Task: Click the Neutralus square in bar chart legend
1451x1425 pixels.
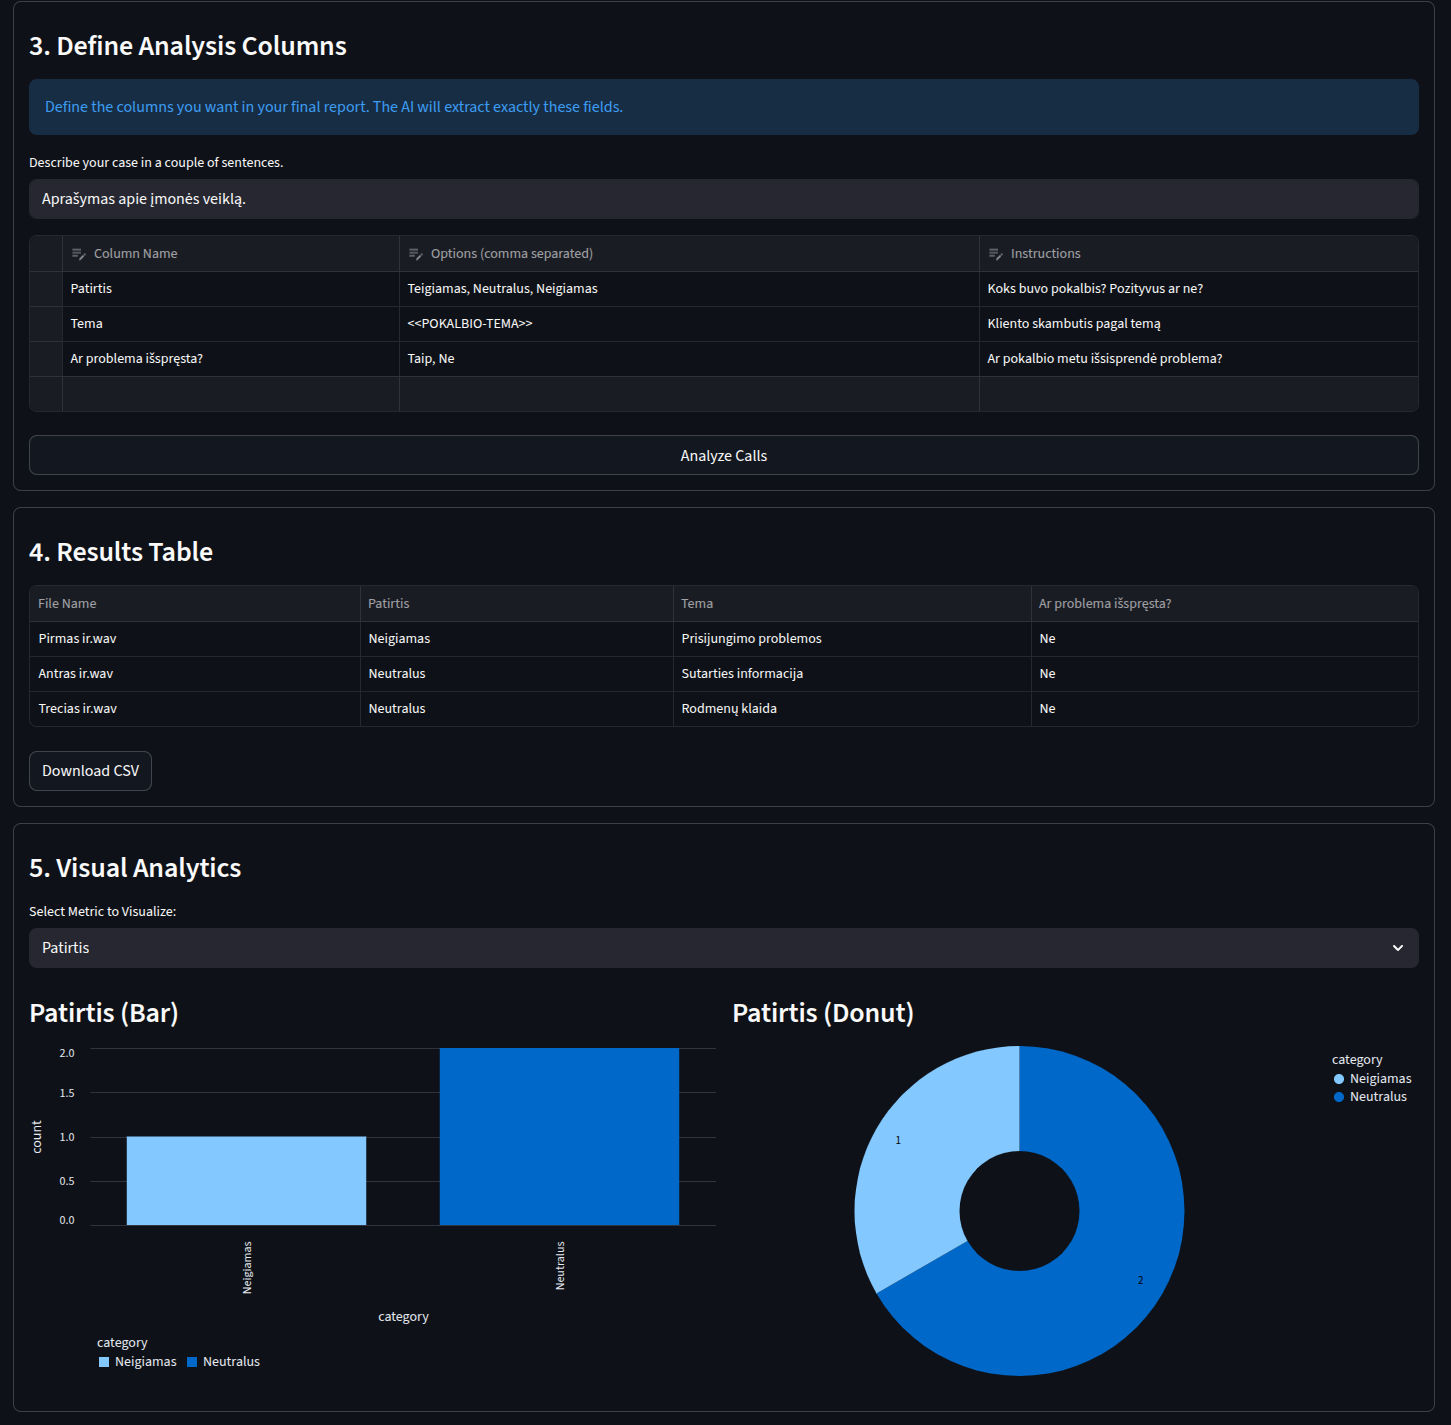Action: point(192,1362)
